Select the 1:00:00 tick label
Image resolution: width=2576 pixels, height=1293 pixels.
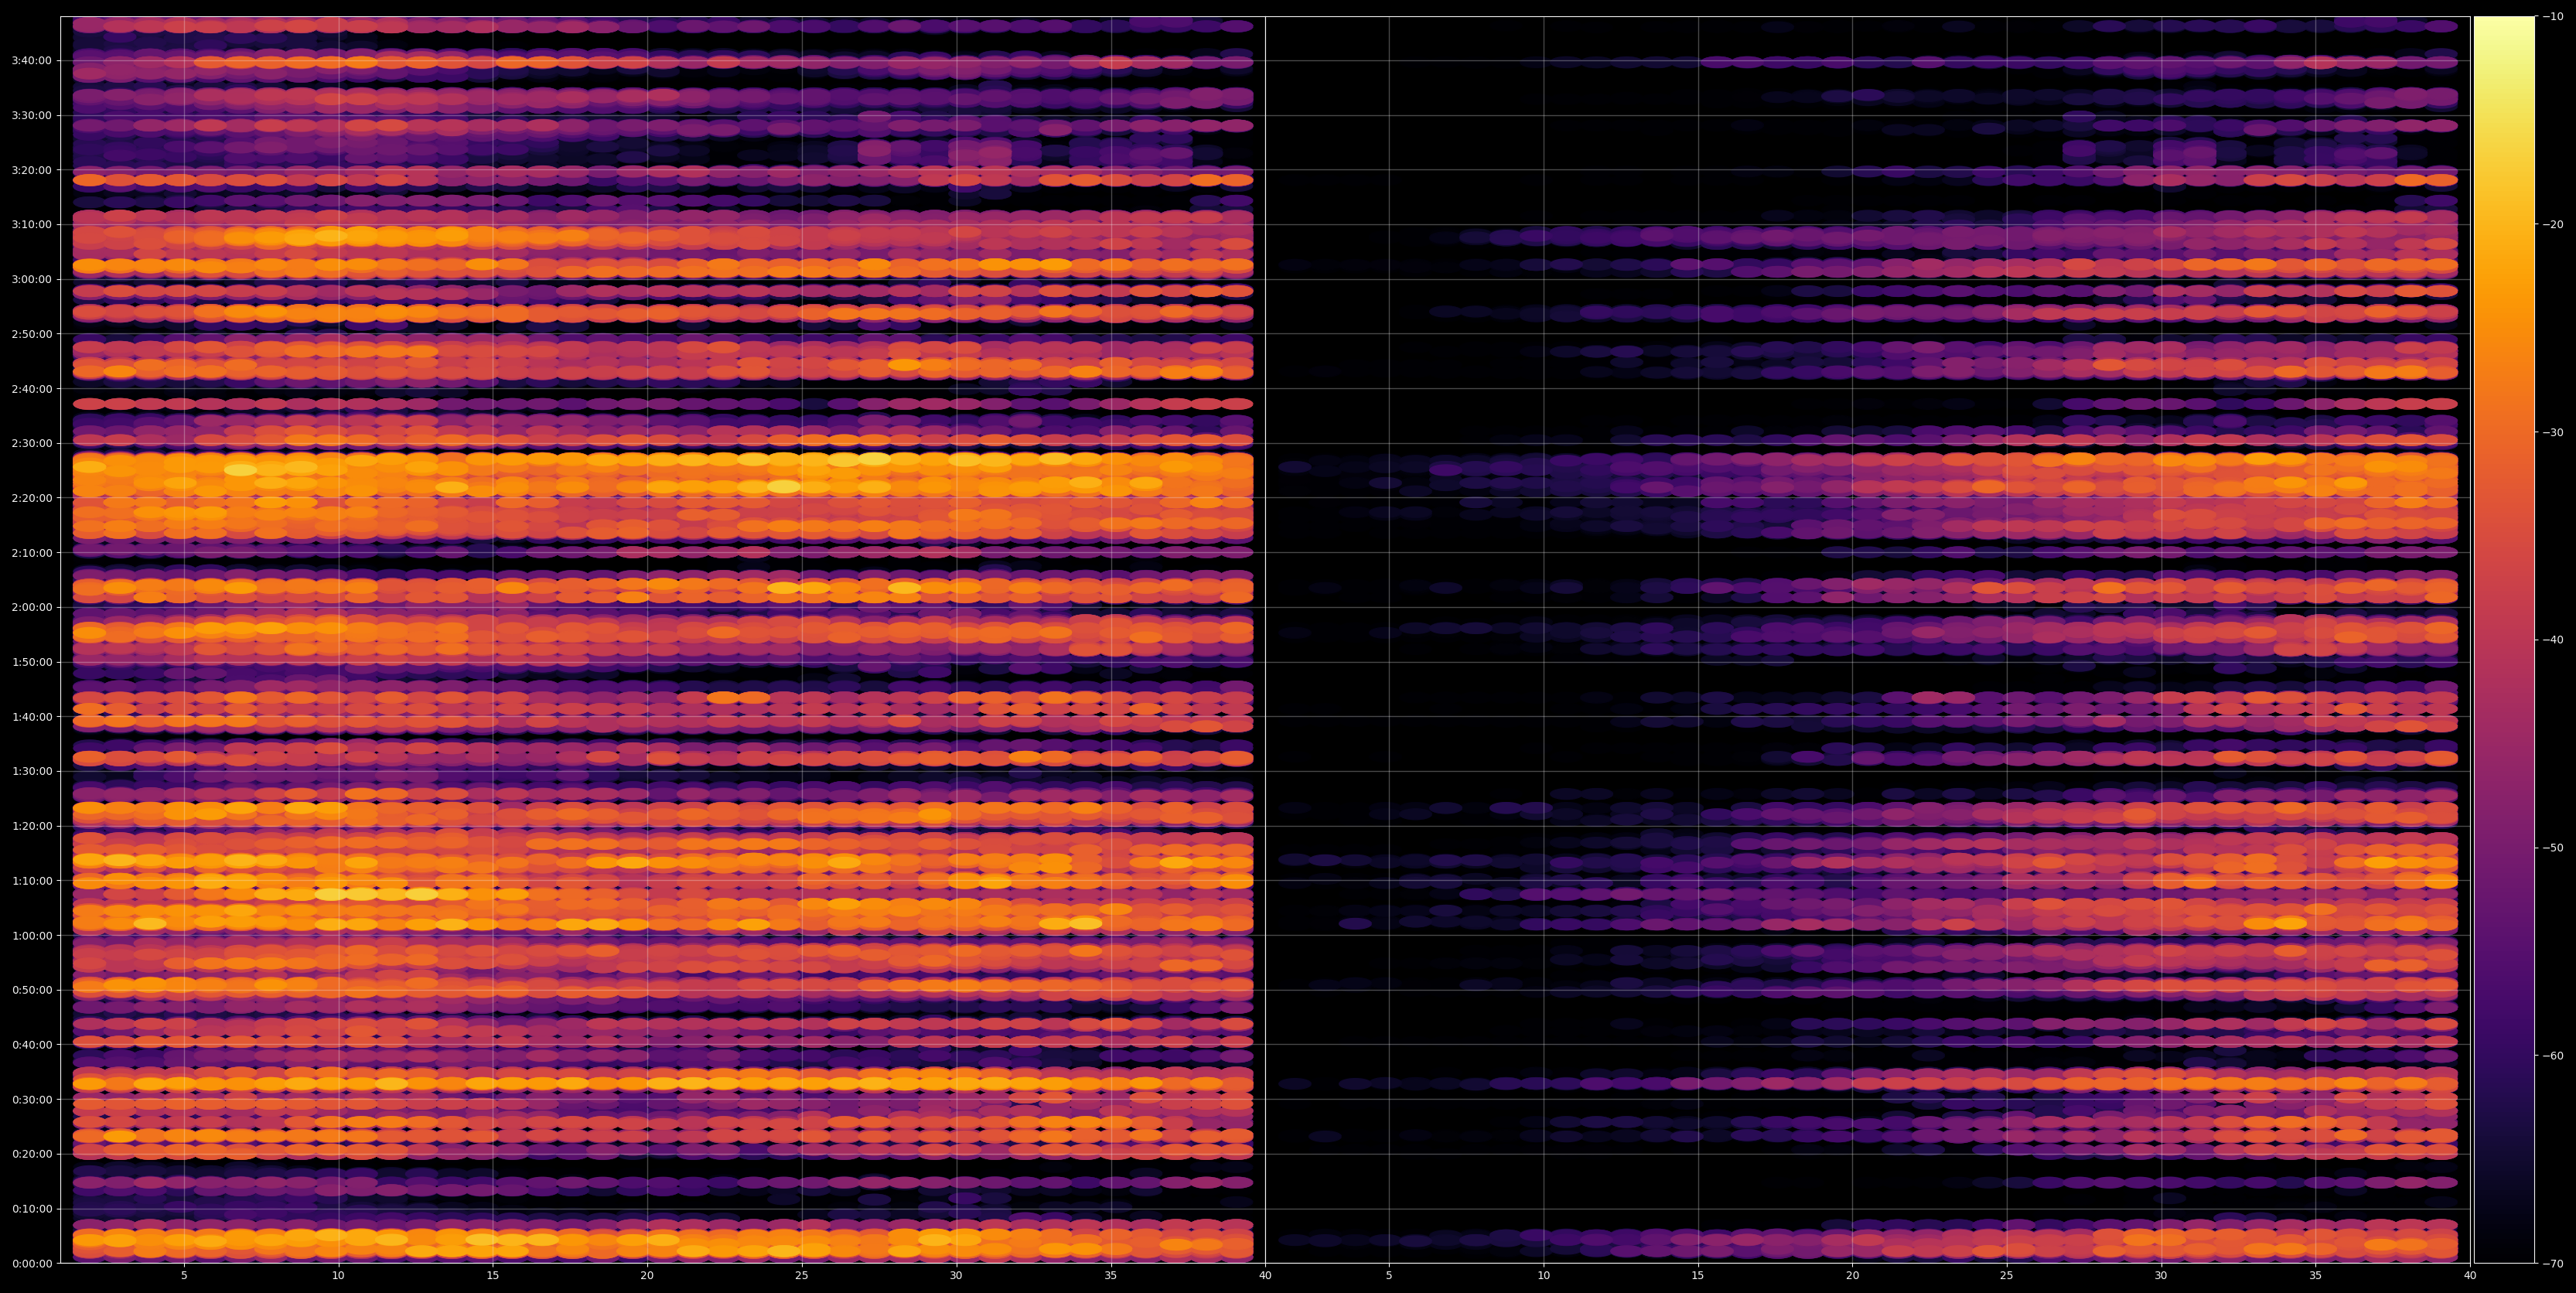coord(31,935)
